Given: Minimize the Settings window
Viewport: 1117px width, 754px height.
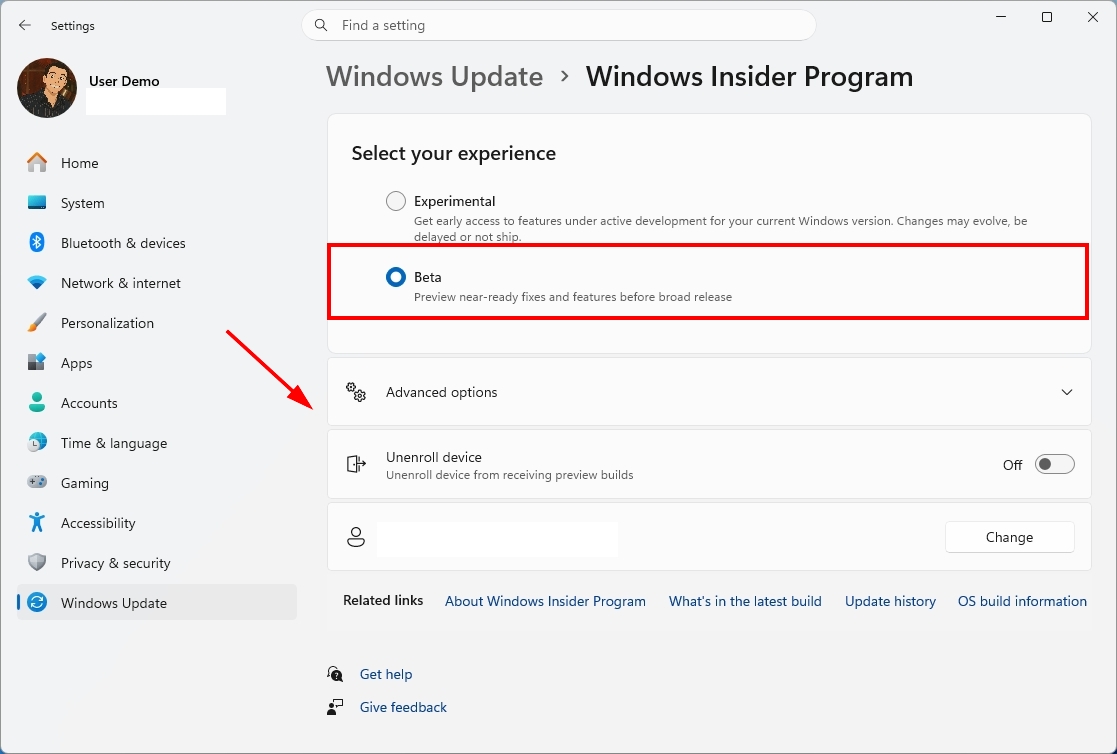Looking at the screenshot, I should [1001, 17].
